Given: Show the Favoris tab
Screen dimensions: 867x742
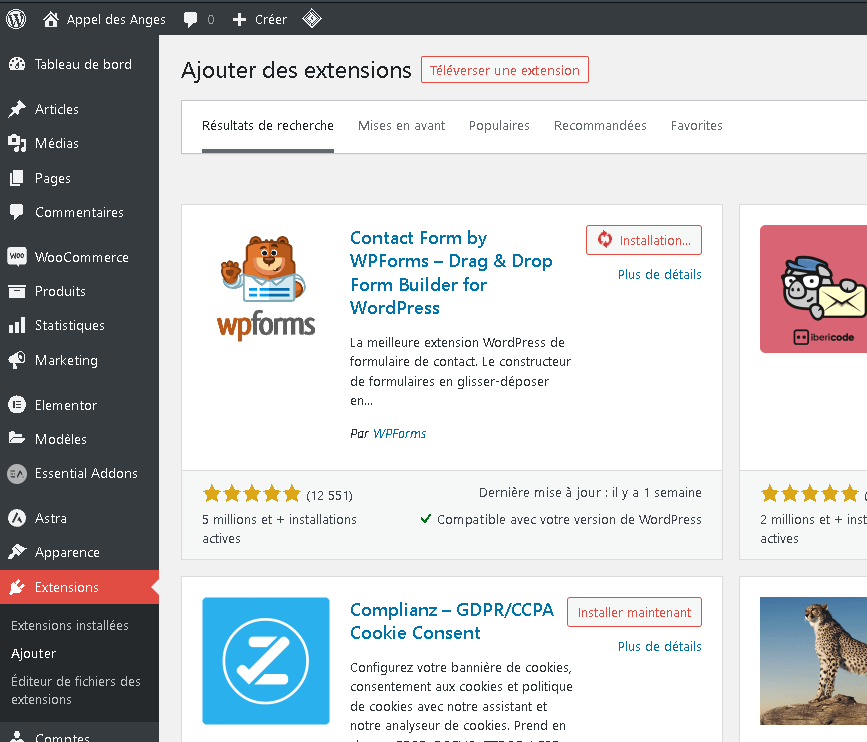Looking at the screenshot, I should 697,125.
